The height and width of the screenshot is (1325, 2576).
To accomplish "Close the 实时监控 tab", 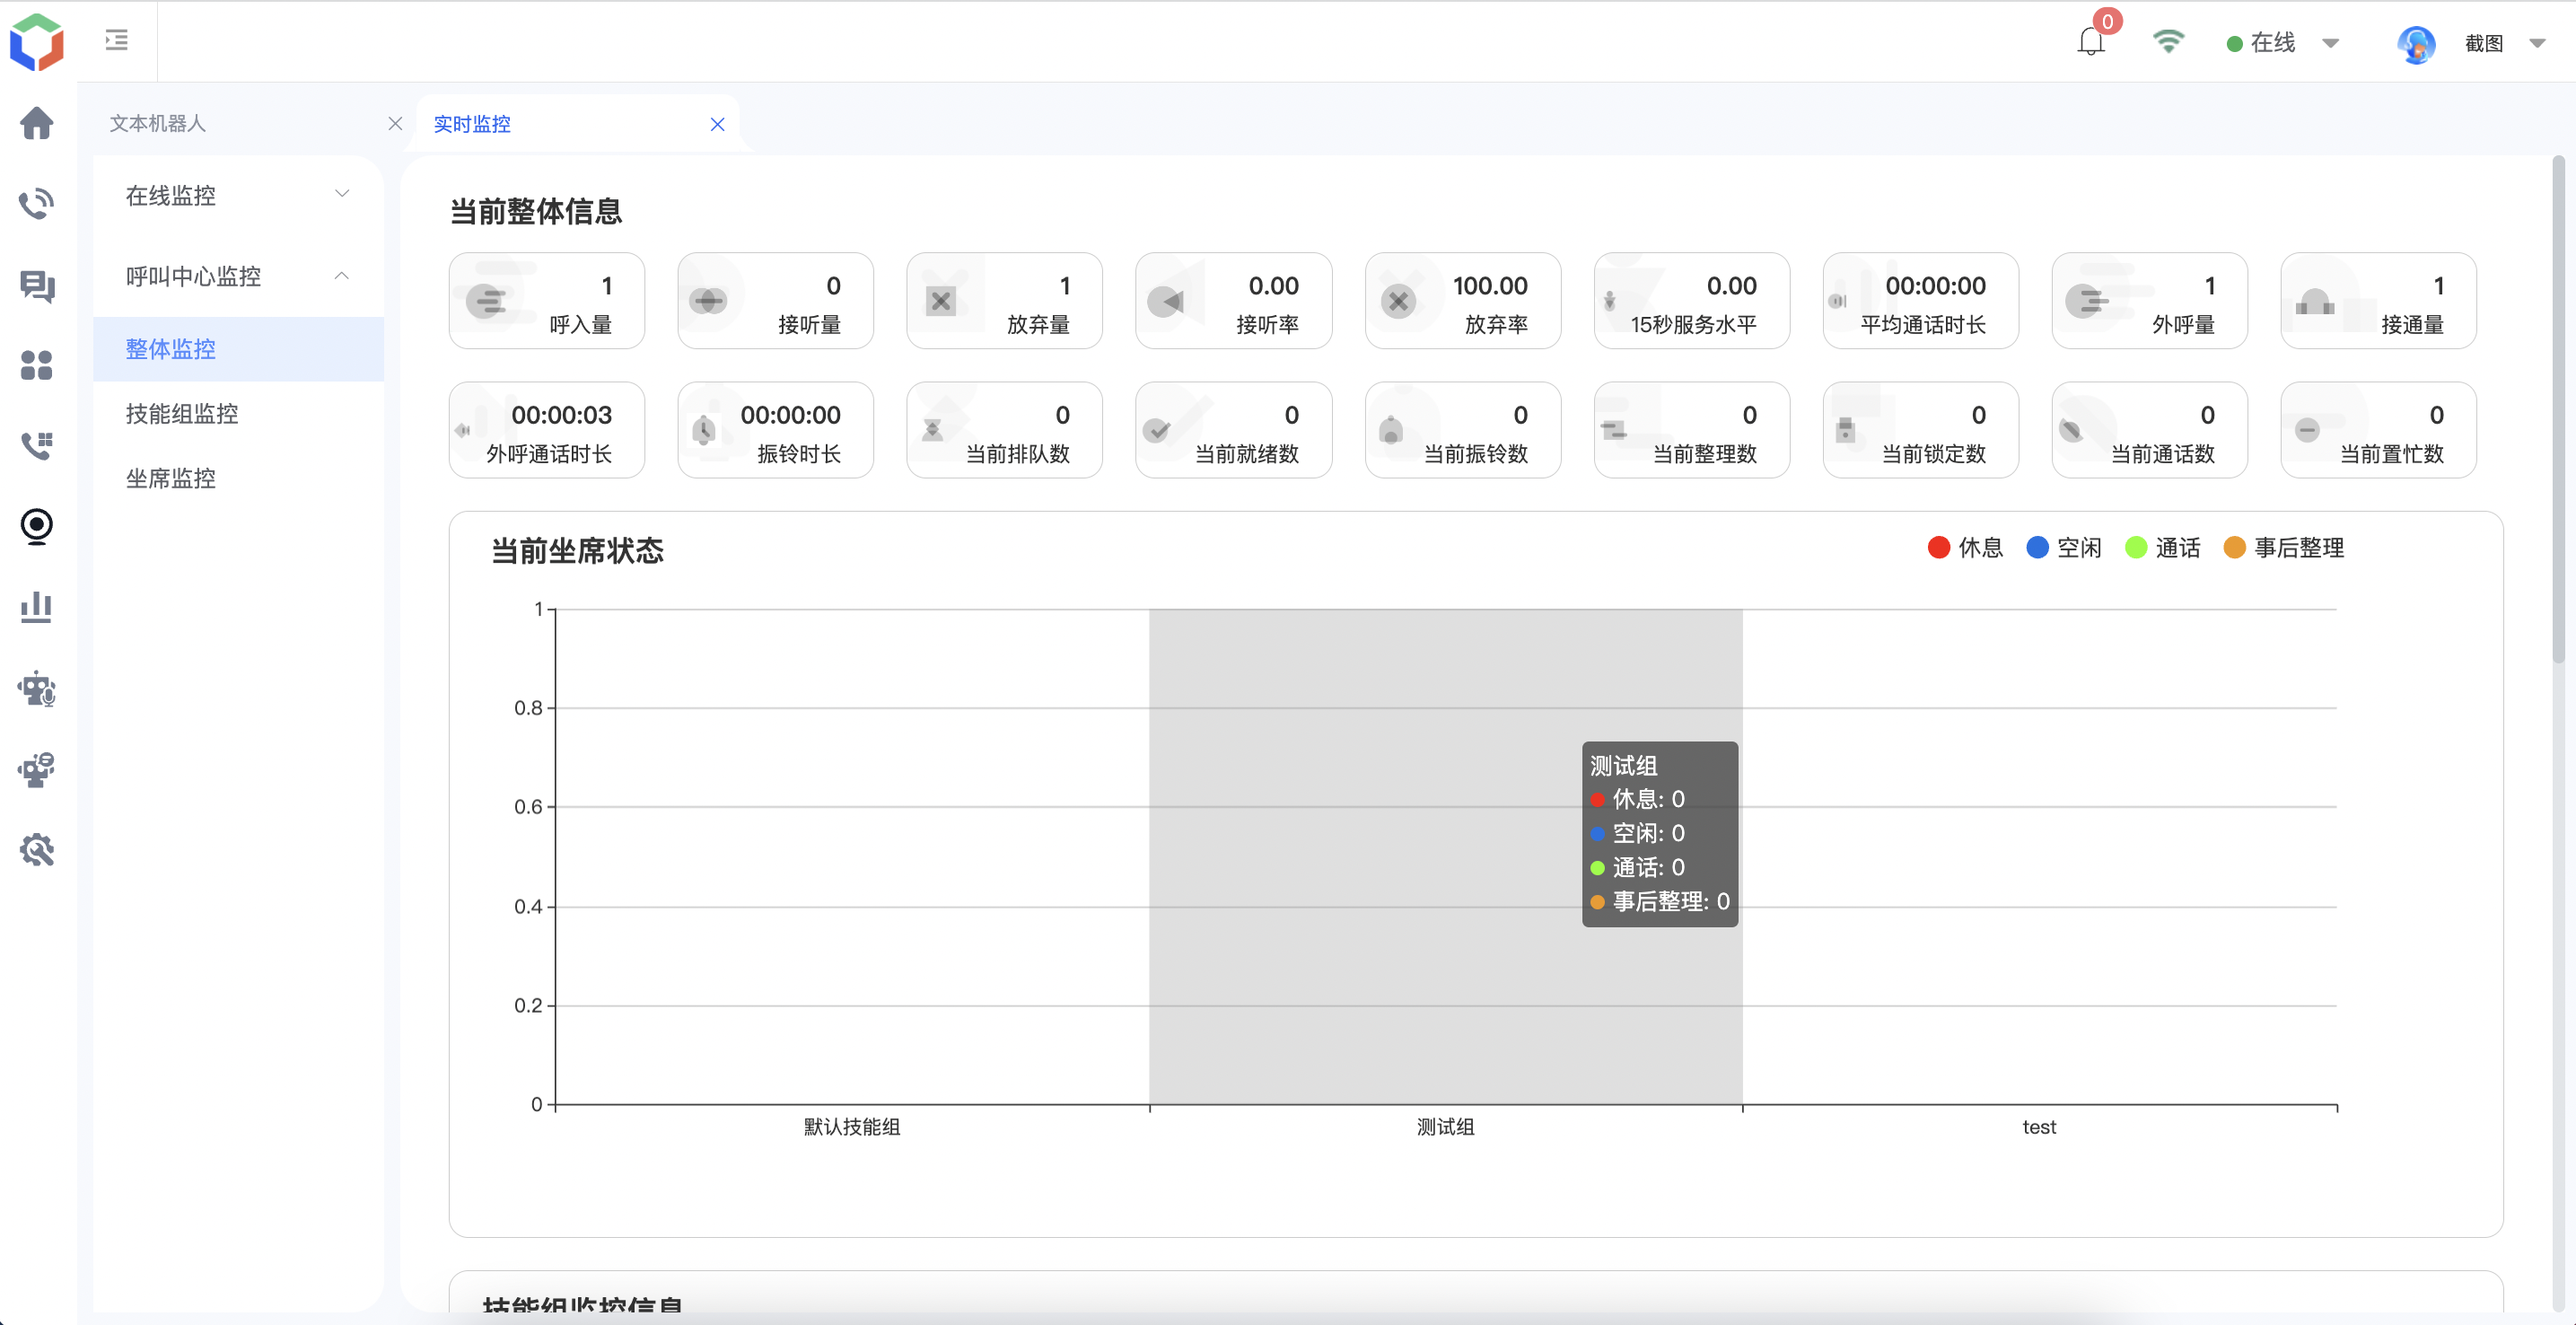I will [717, 124].
